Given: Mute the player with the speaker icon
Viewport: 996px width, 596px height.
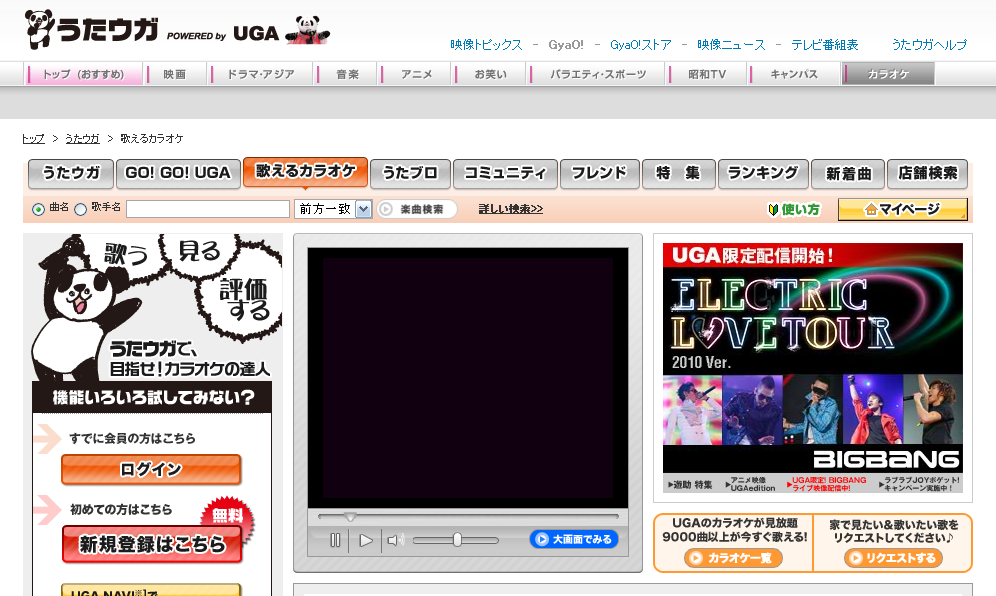Looking at the screenshot, I should point(395,540).
